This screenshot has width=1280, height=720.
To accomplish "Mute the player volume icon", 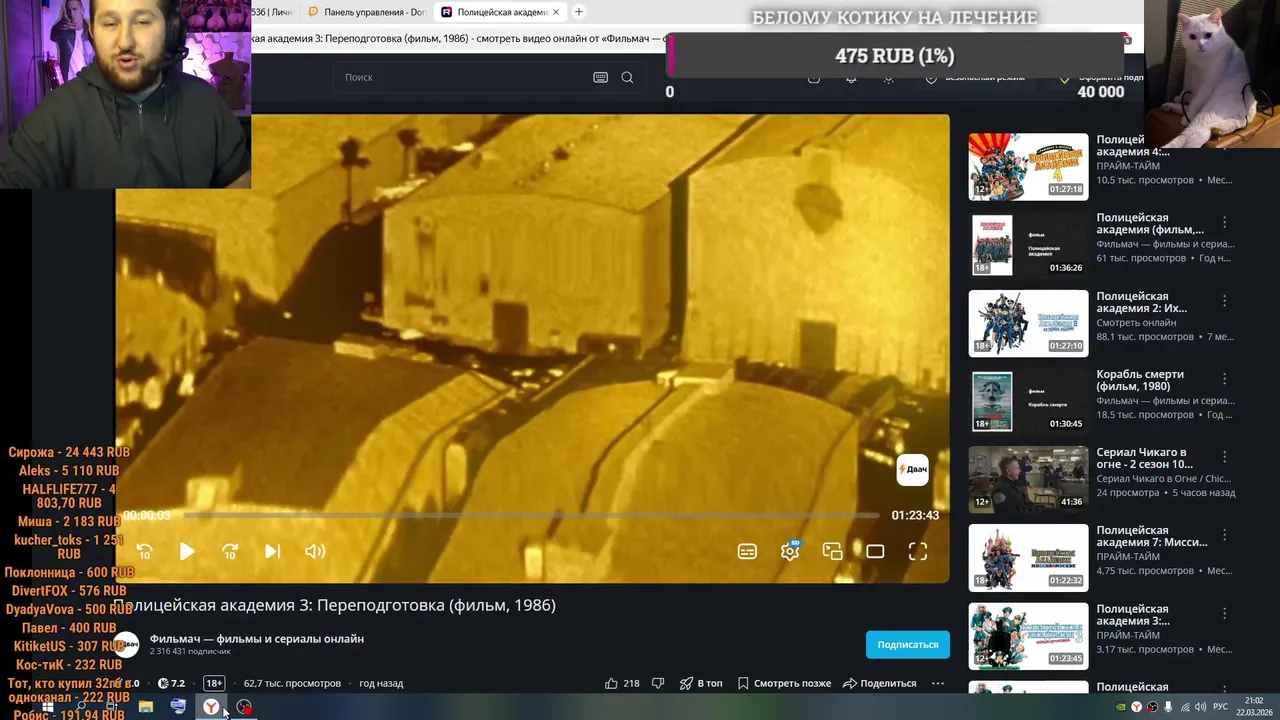I will click(315, 551).
